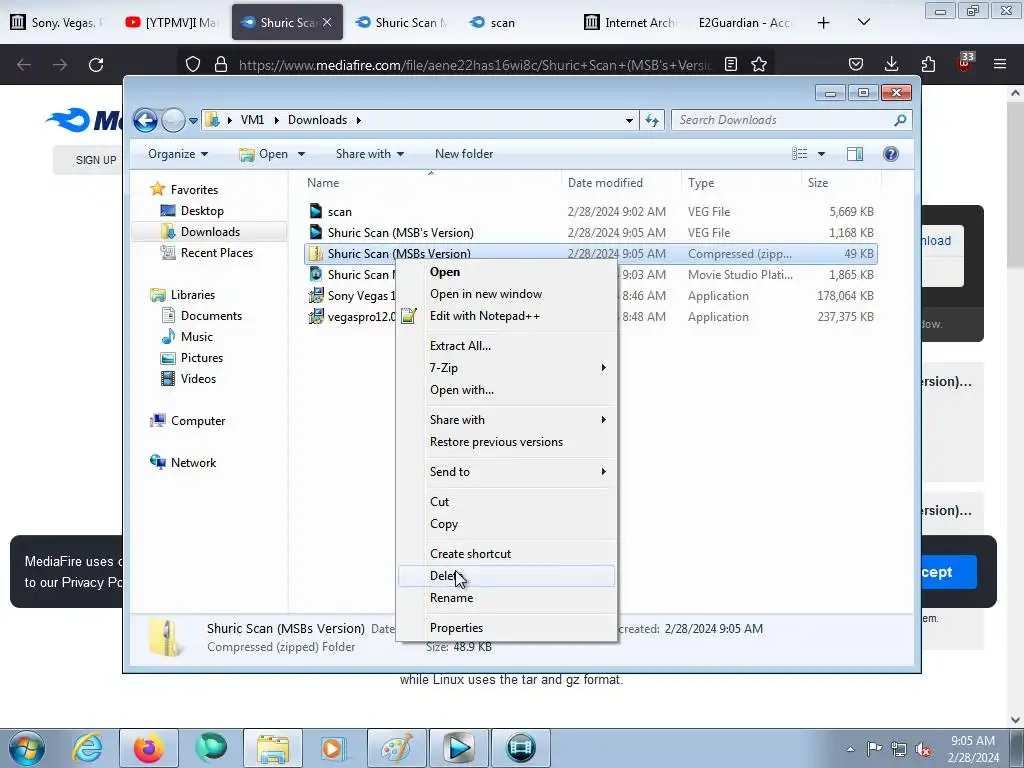Choose Properties in the context menu
1024x768 pixels.
click(x=506, y=628)
